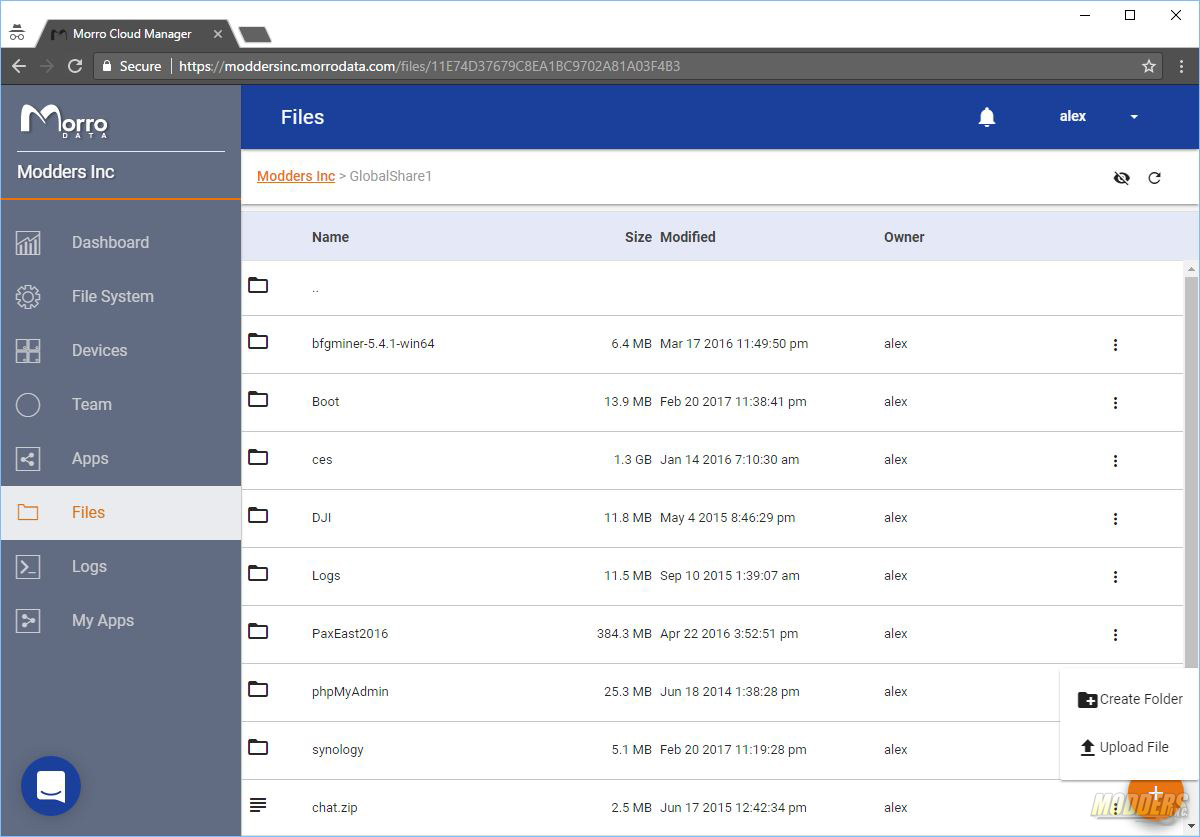Click the Team circle icon
Image resolution: width=1200 pixels, height=837 pixels.
(28, 404)
